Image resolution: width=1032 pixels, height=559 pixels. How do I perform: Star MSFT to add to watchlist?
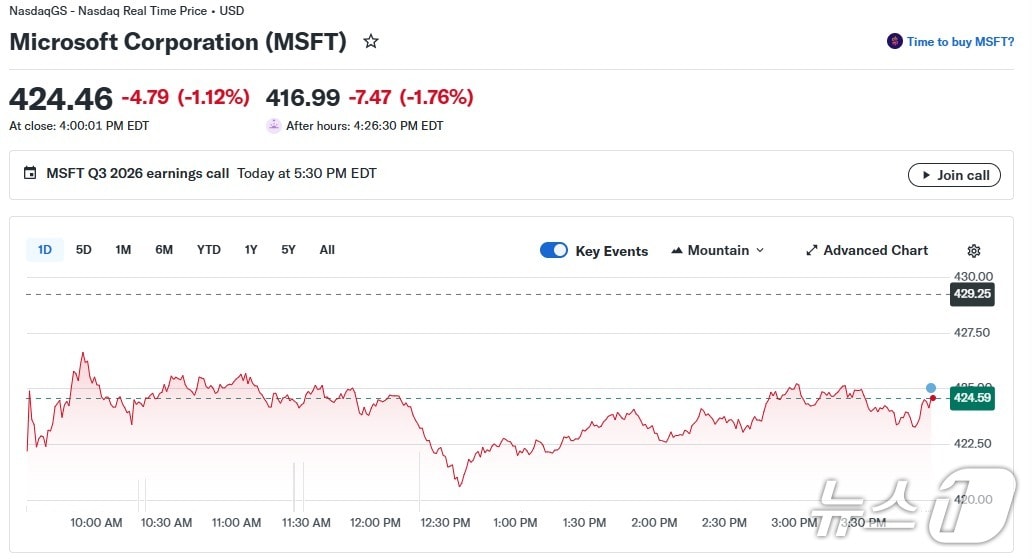point(371,42)
